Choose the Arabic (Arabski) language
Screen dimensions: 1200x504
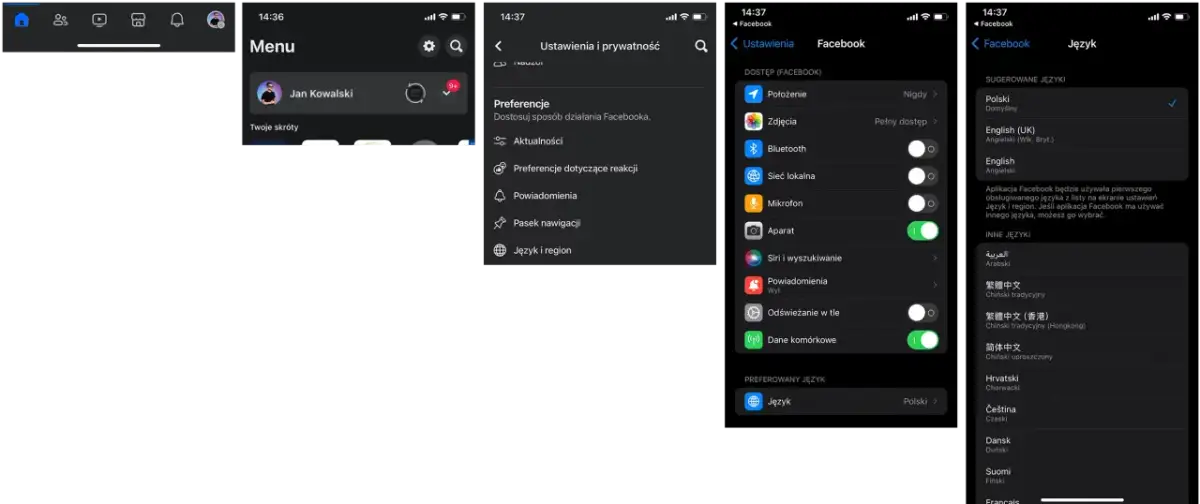point(1081,258)
